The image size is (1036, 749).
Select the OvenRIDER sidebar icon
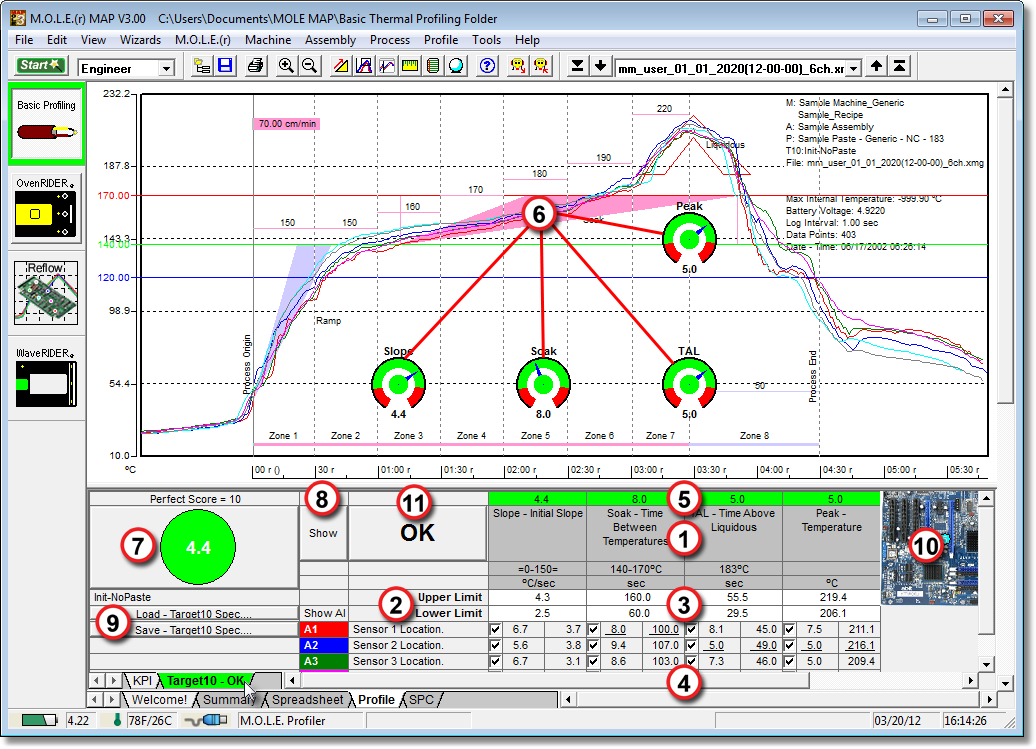[x=46, y=209]
